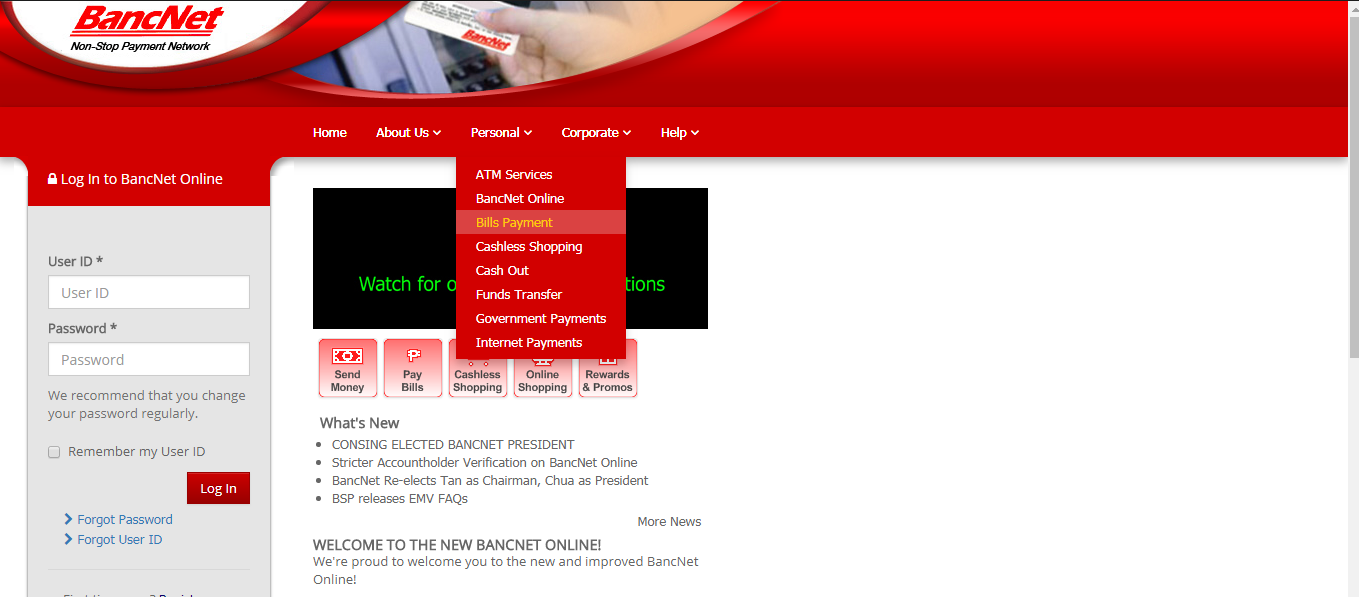Viewport: 1359px width, 597px height.
Task: Click the BancNet logo
Action: pos(146,29)
